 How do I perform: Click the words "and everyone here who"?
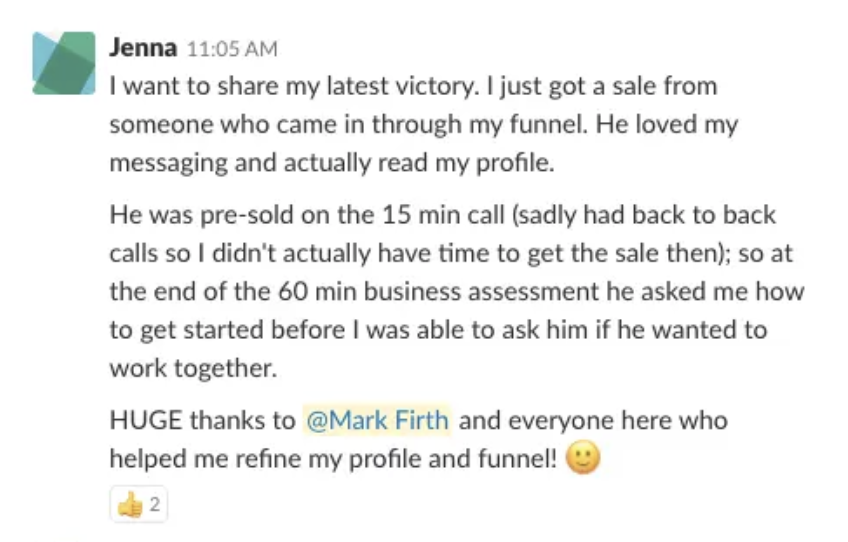pyautogui.click(x=593, y=420)
